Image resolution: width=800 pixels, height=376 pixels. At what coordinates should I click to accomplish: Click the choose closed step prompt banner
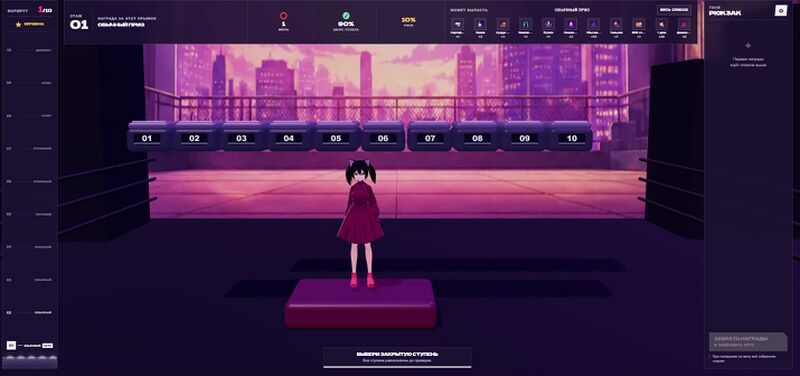point(397,357)
